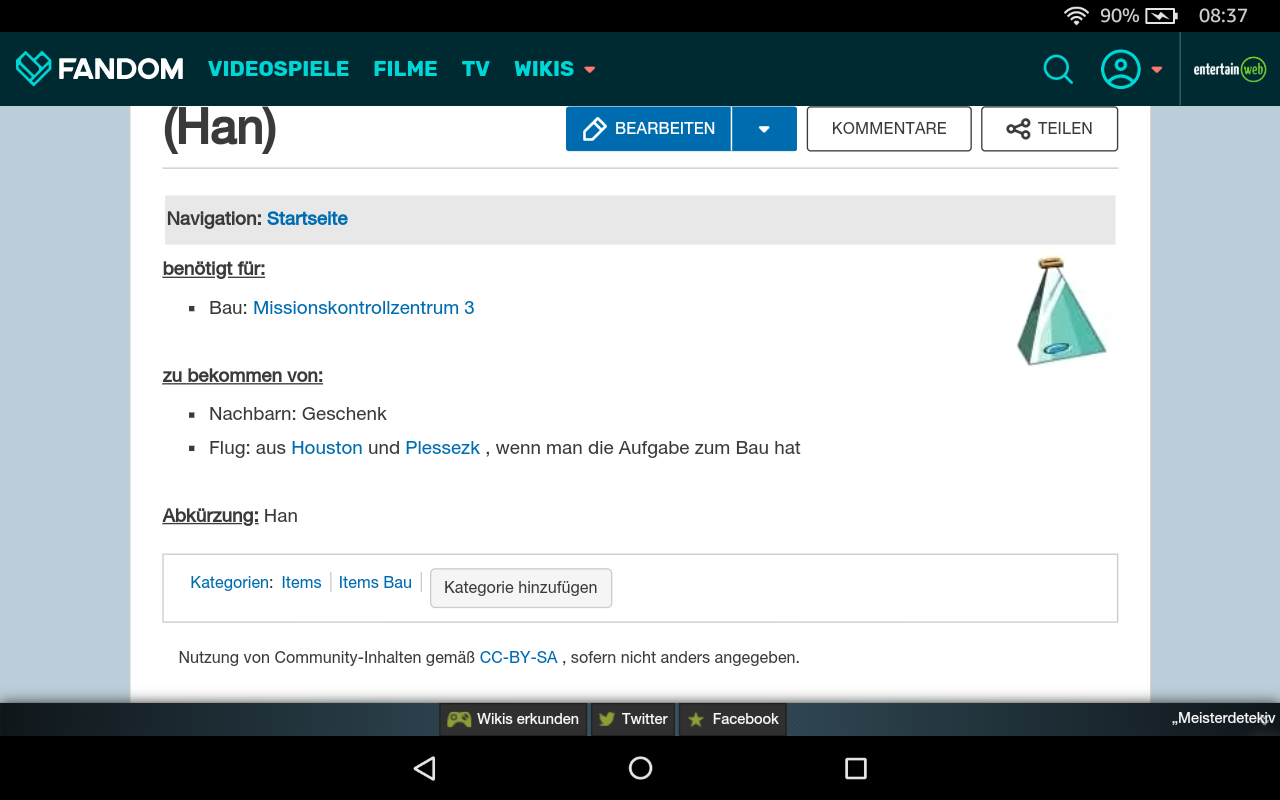1280x800 pixels.
Task: Expand the user account dropdown arrow
Action: pos(1157,69)
